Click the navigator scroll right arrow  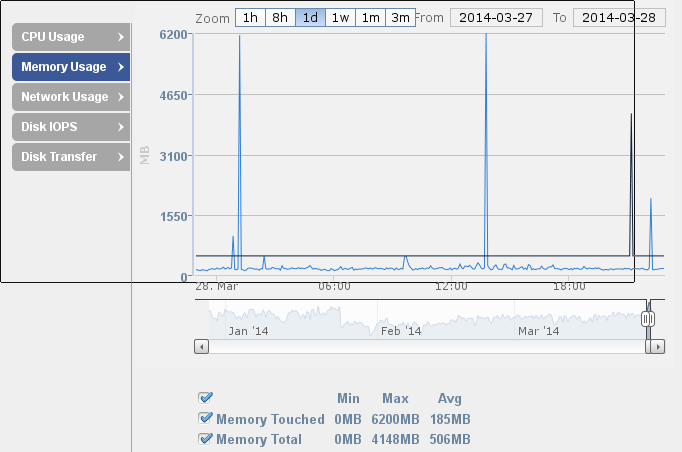click(x=658, y=347)
